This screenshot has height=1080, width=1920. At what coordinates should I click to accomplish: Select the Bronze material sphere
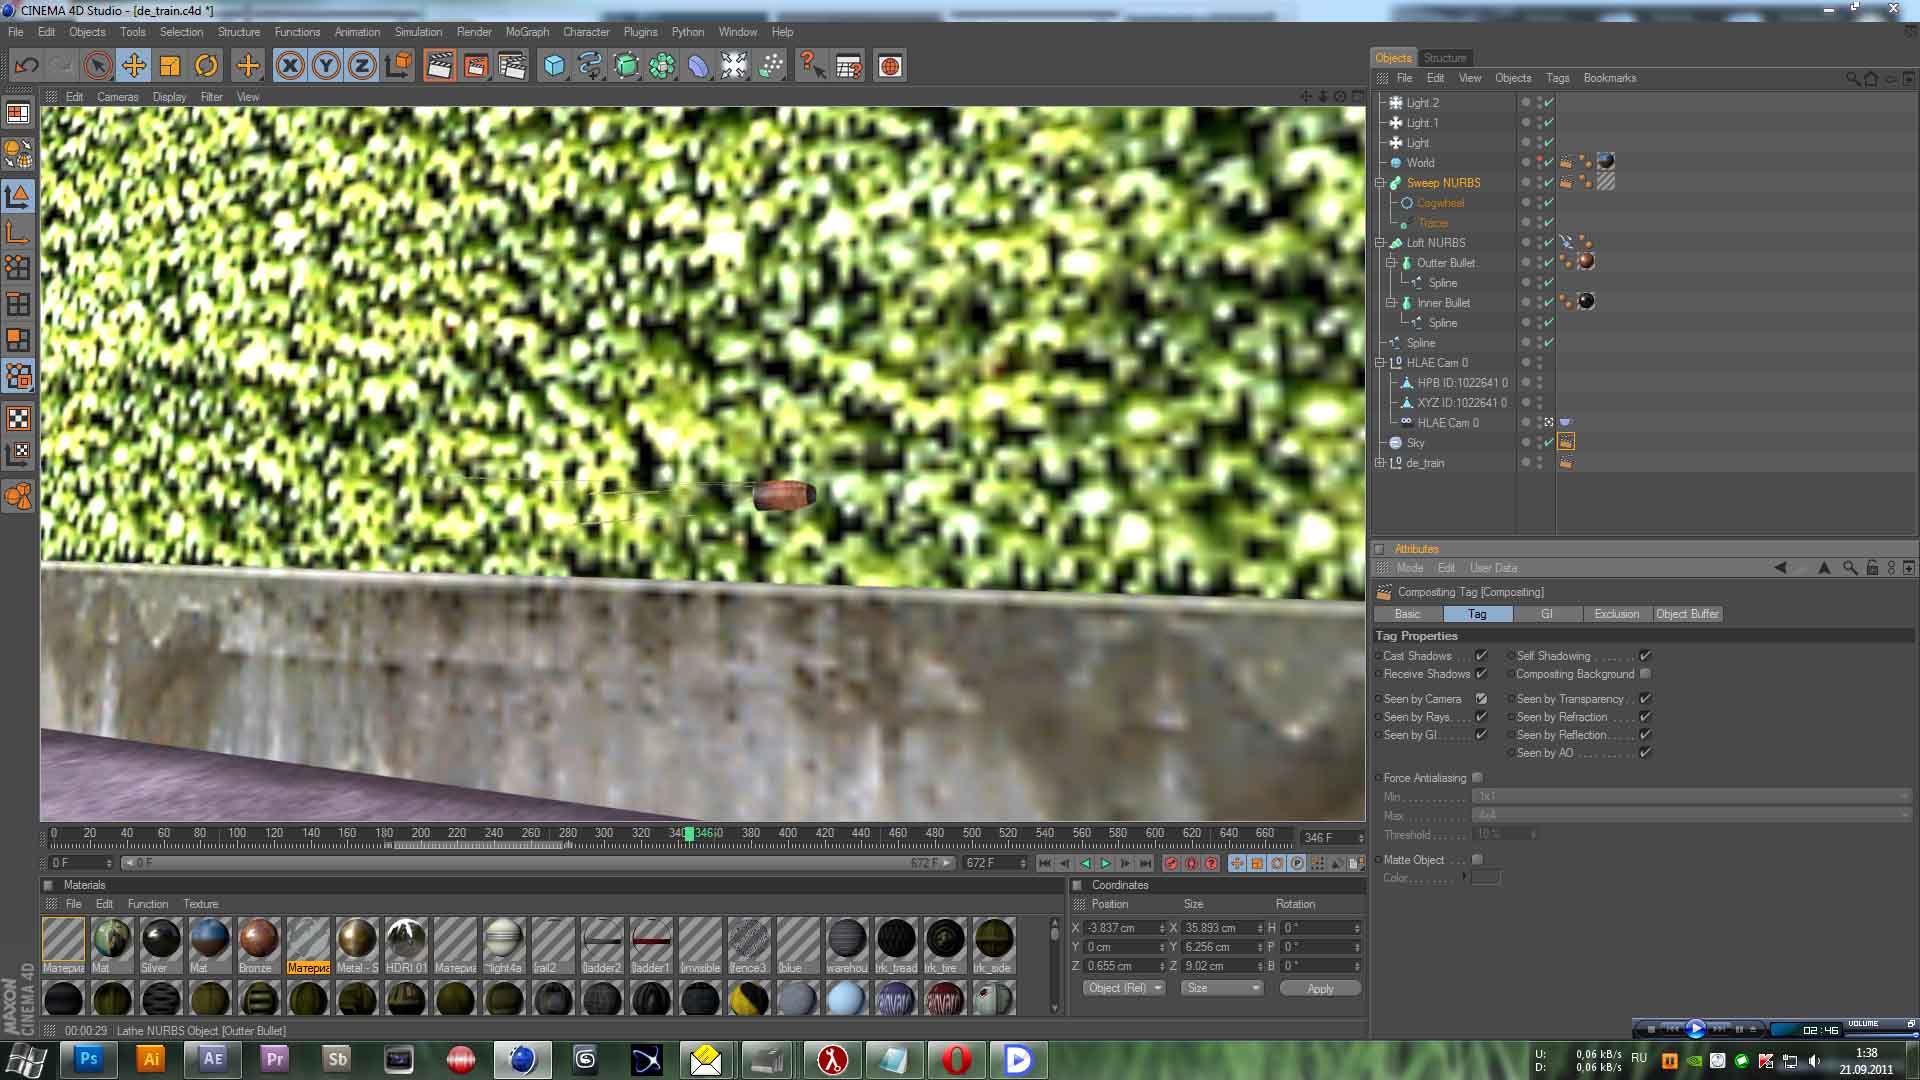(258, 940)
